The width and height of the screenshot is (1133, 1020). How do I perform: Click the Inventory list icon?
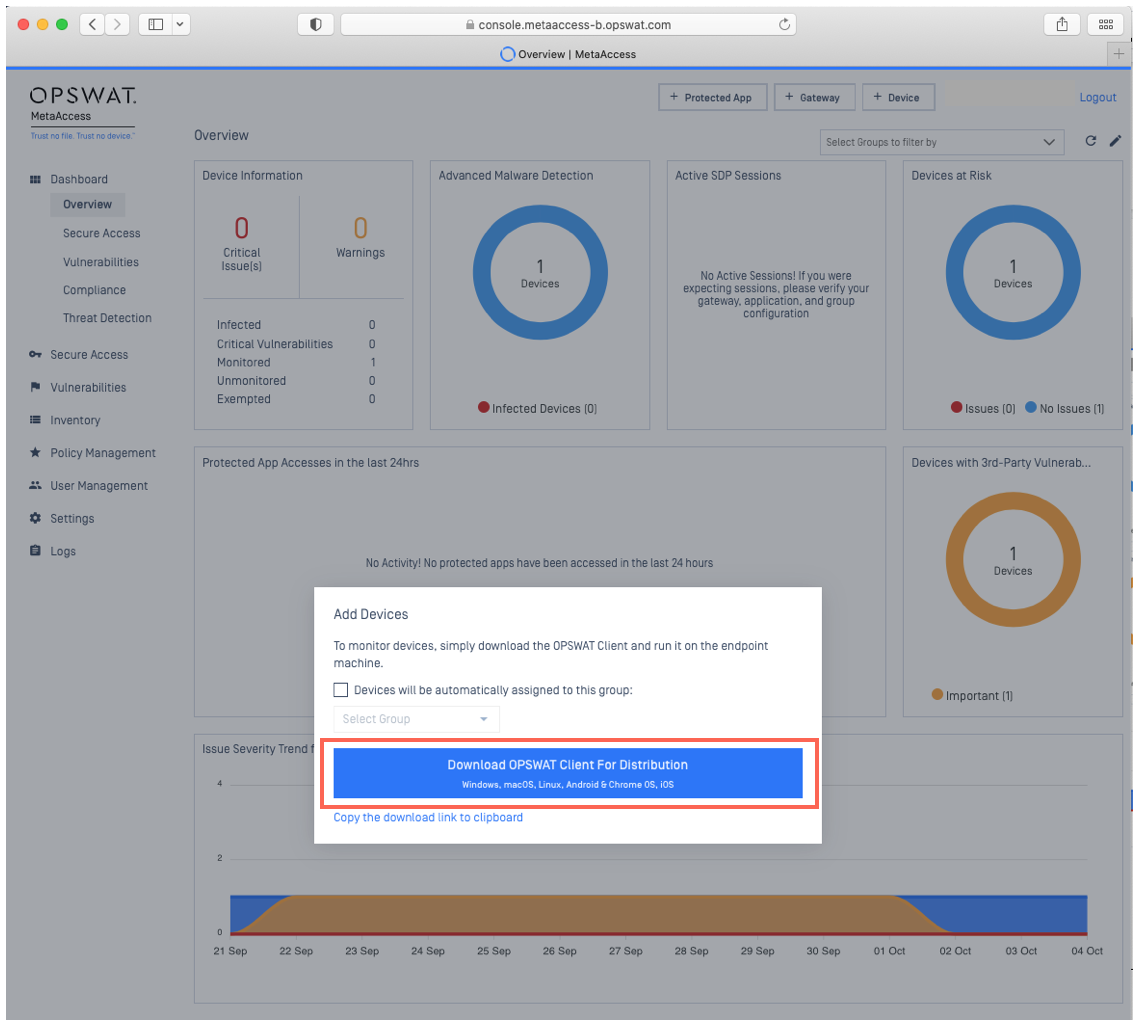(x=35, y=420)
